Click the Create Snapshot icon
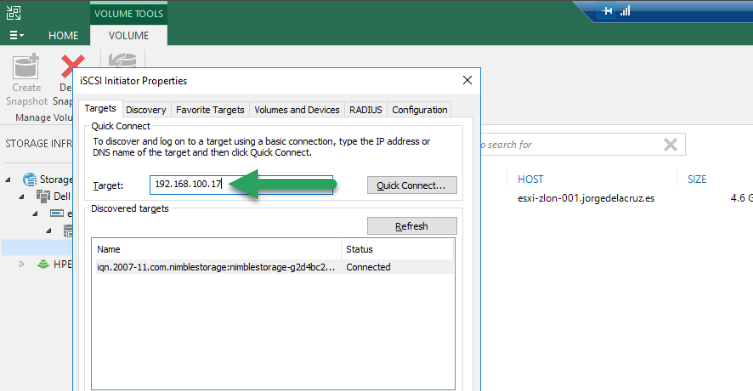The width and height of the screenshot is (753, 391). coord(26,66)
